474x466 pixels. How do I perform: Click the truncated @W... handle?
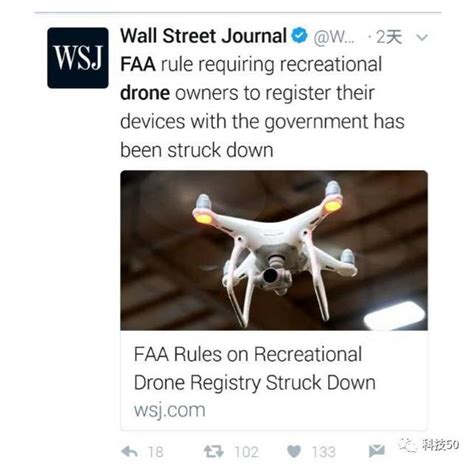(x=334, y=37)
